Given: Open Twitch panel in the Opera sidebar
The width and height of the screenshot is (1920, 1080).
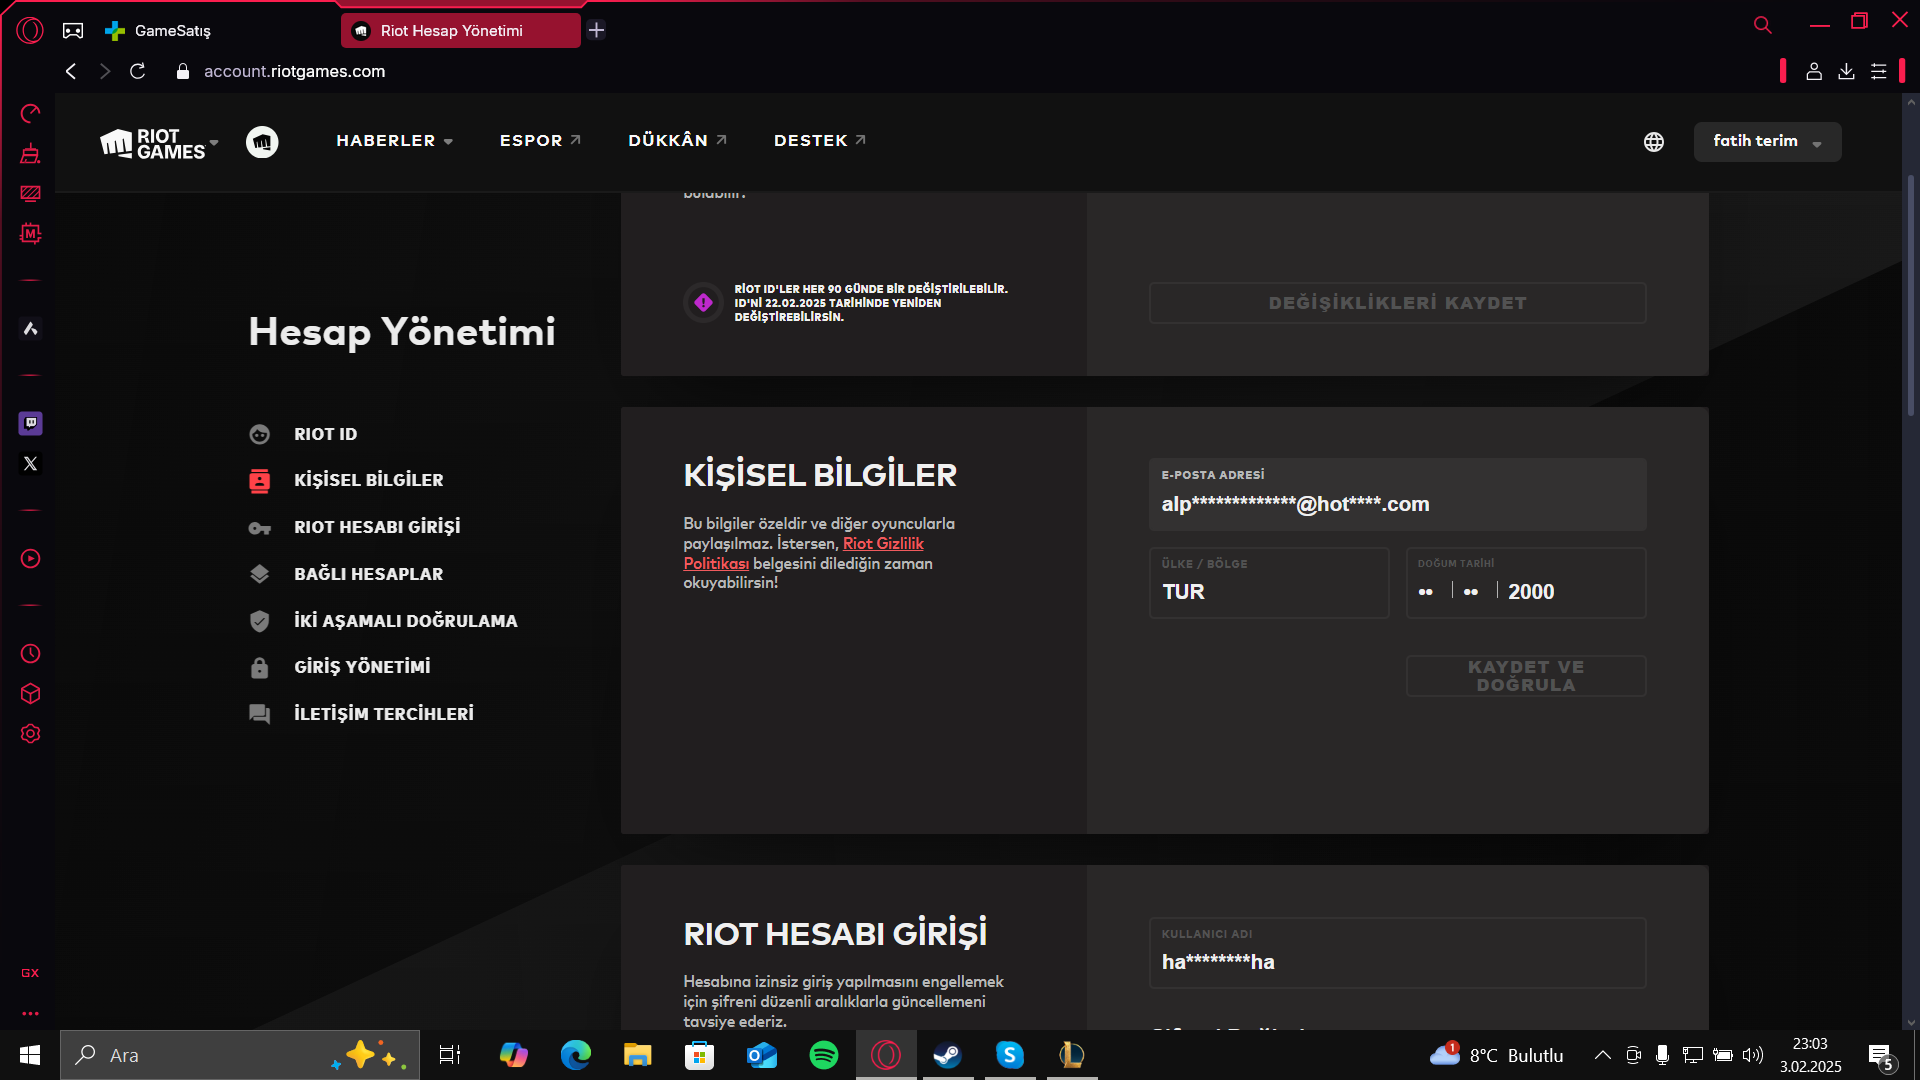Looking at the screenshot, I should (30, 423).
